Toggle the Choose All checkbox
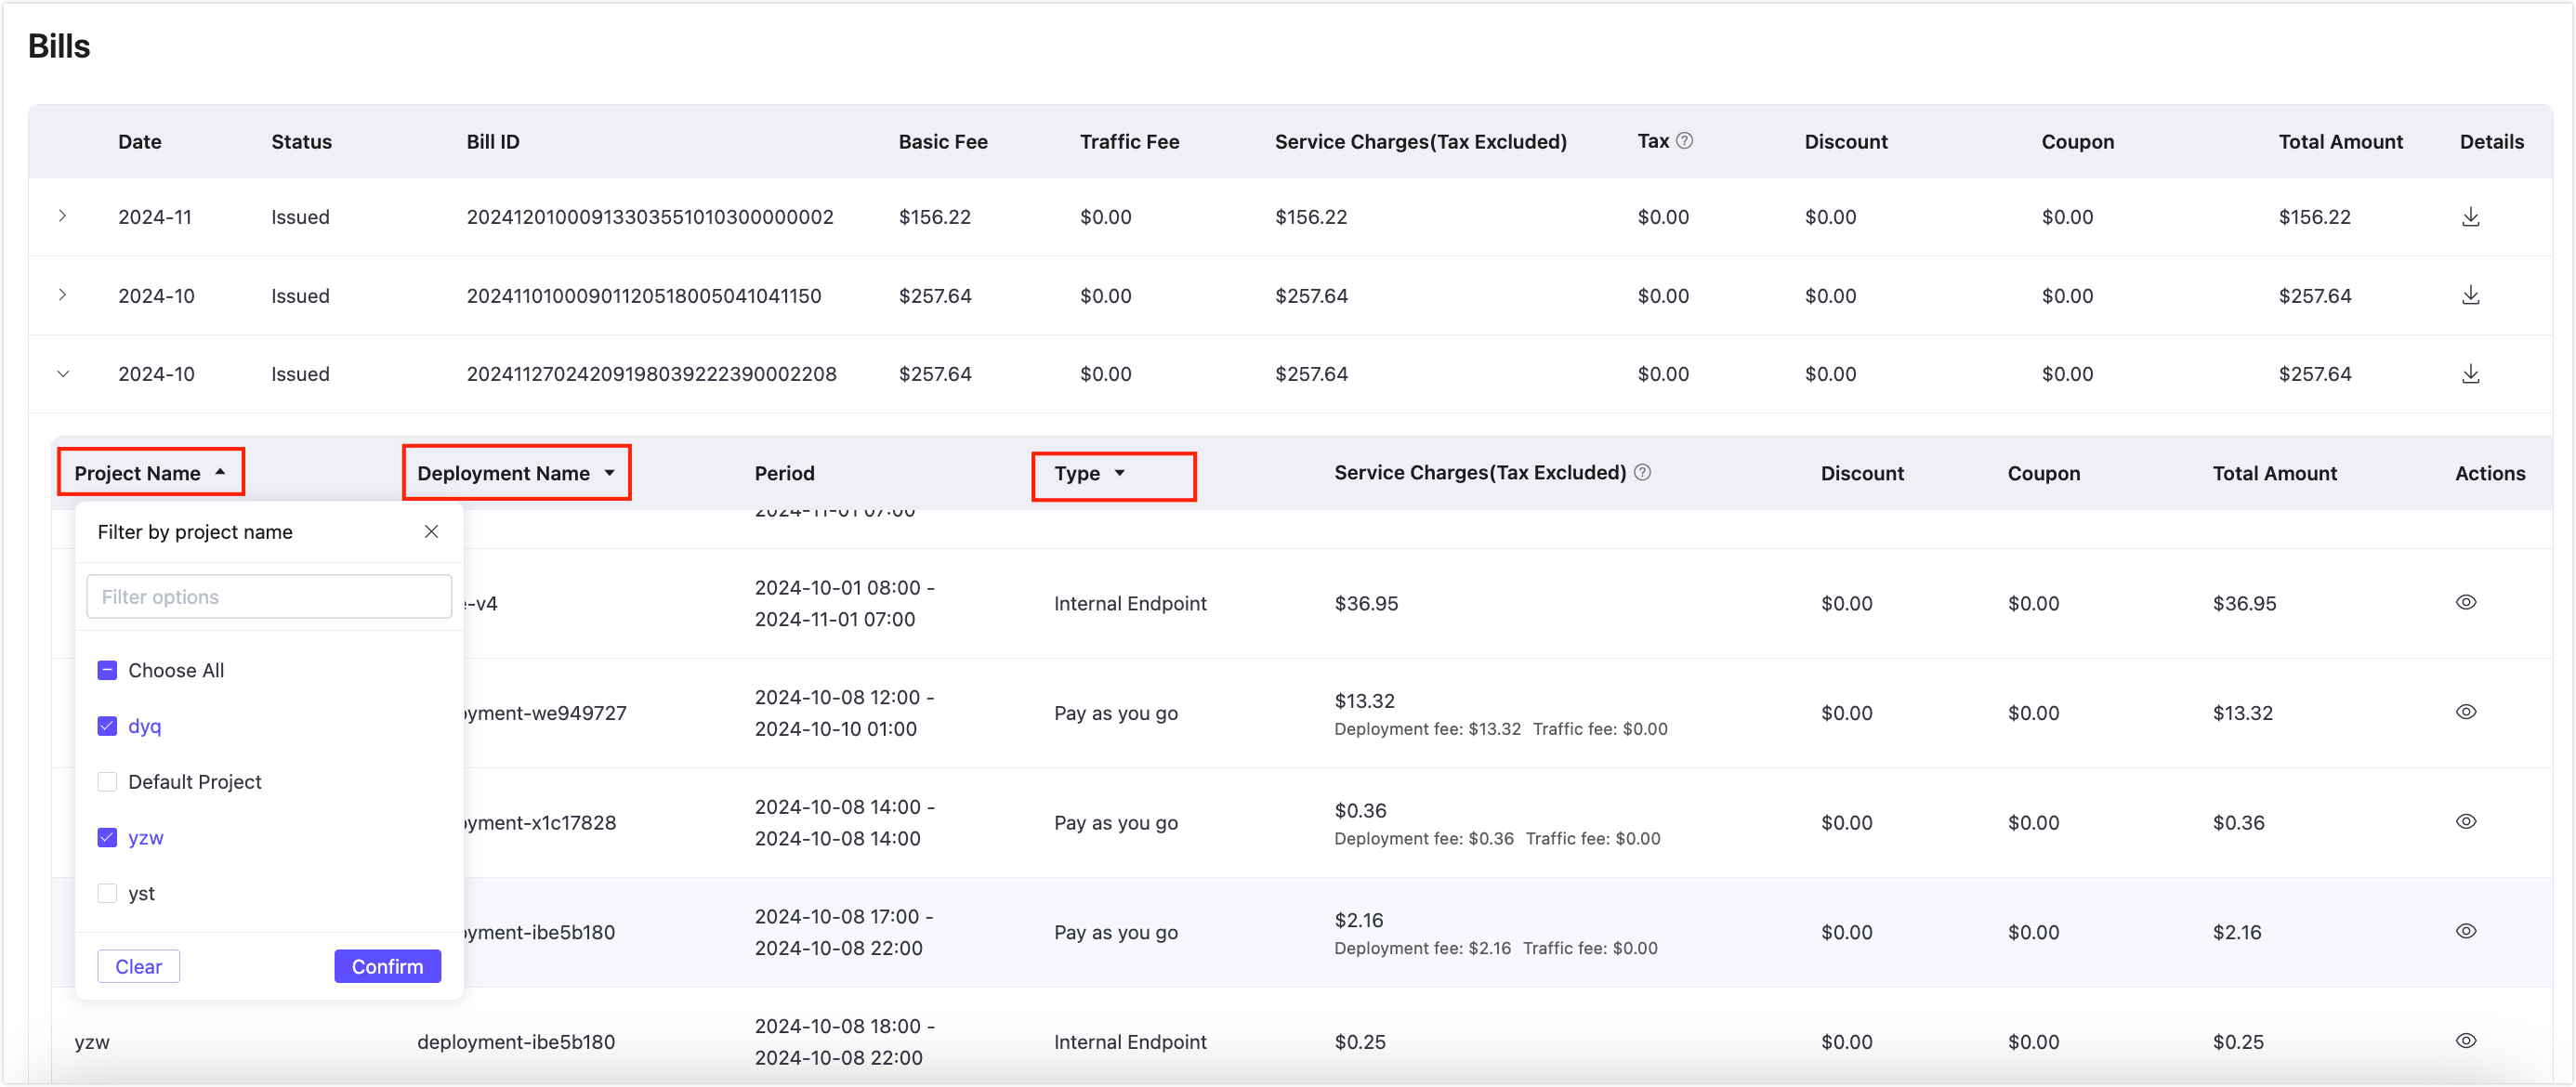The image size is (2576, 1087). click(107, 670)
